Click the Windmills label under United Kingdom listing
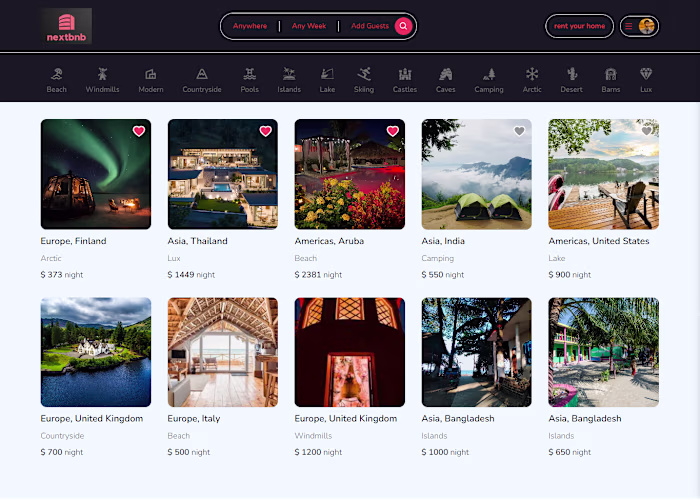The width and height of the screenshot is (700, 500). [x=313, y=436]
